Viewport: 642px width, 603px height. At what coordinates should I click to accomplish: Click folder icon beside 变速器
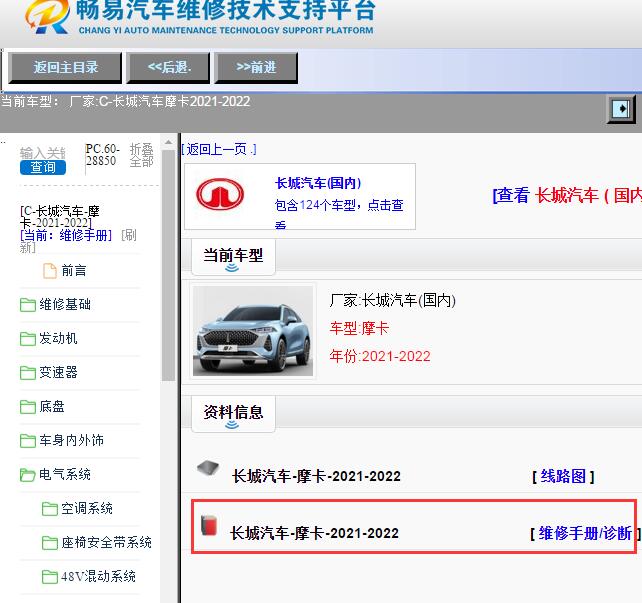pyautogui.click(x=28, y=373)
